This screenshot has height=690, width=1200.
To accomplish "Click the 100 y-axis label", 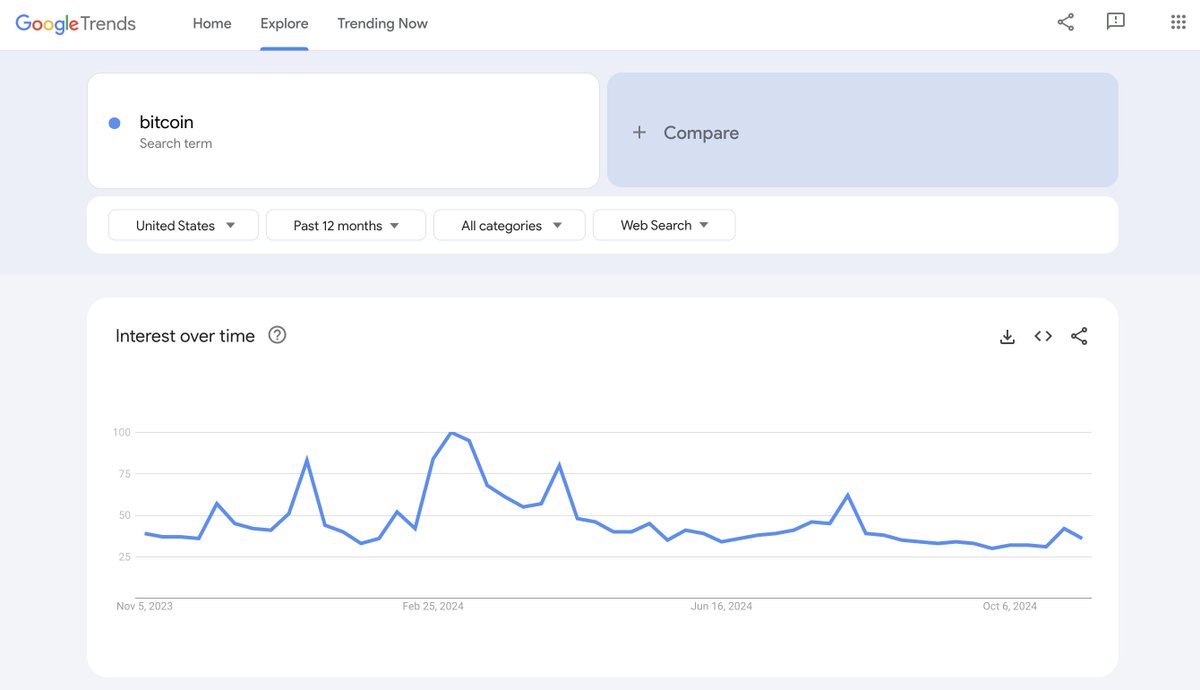I will coord(122,432).
